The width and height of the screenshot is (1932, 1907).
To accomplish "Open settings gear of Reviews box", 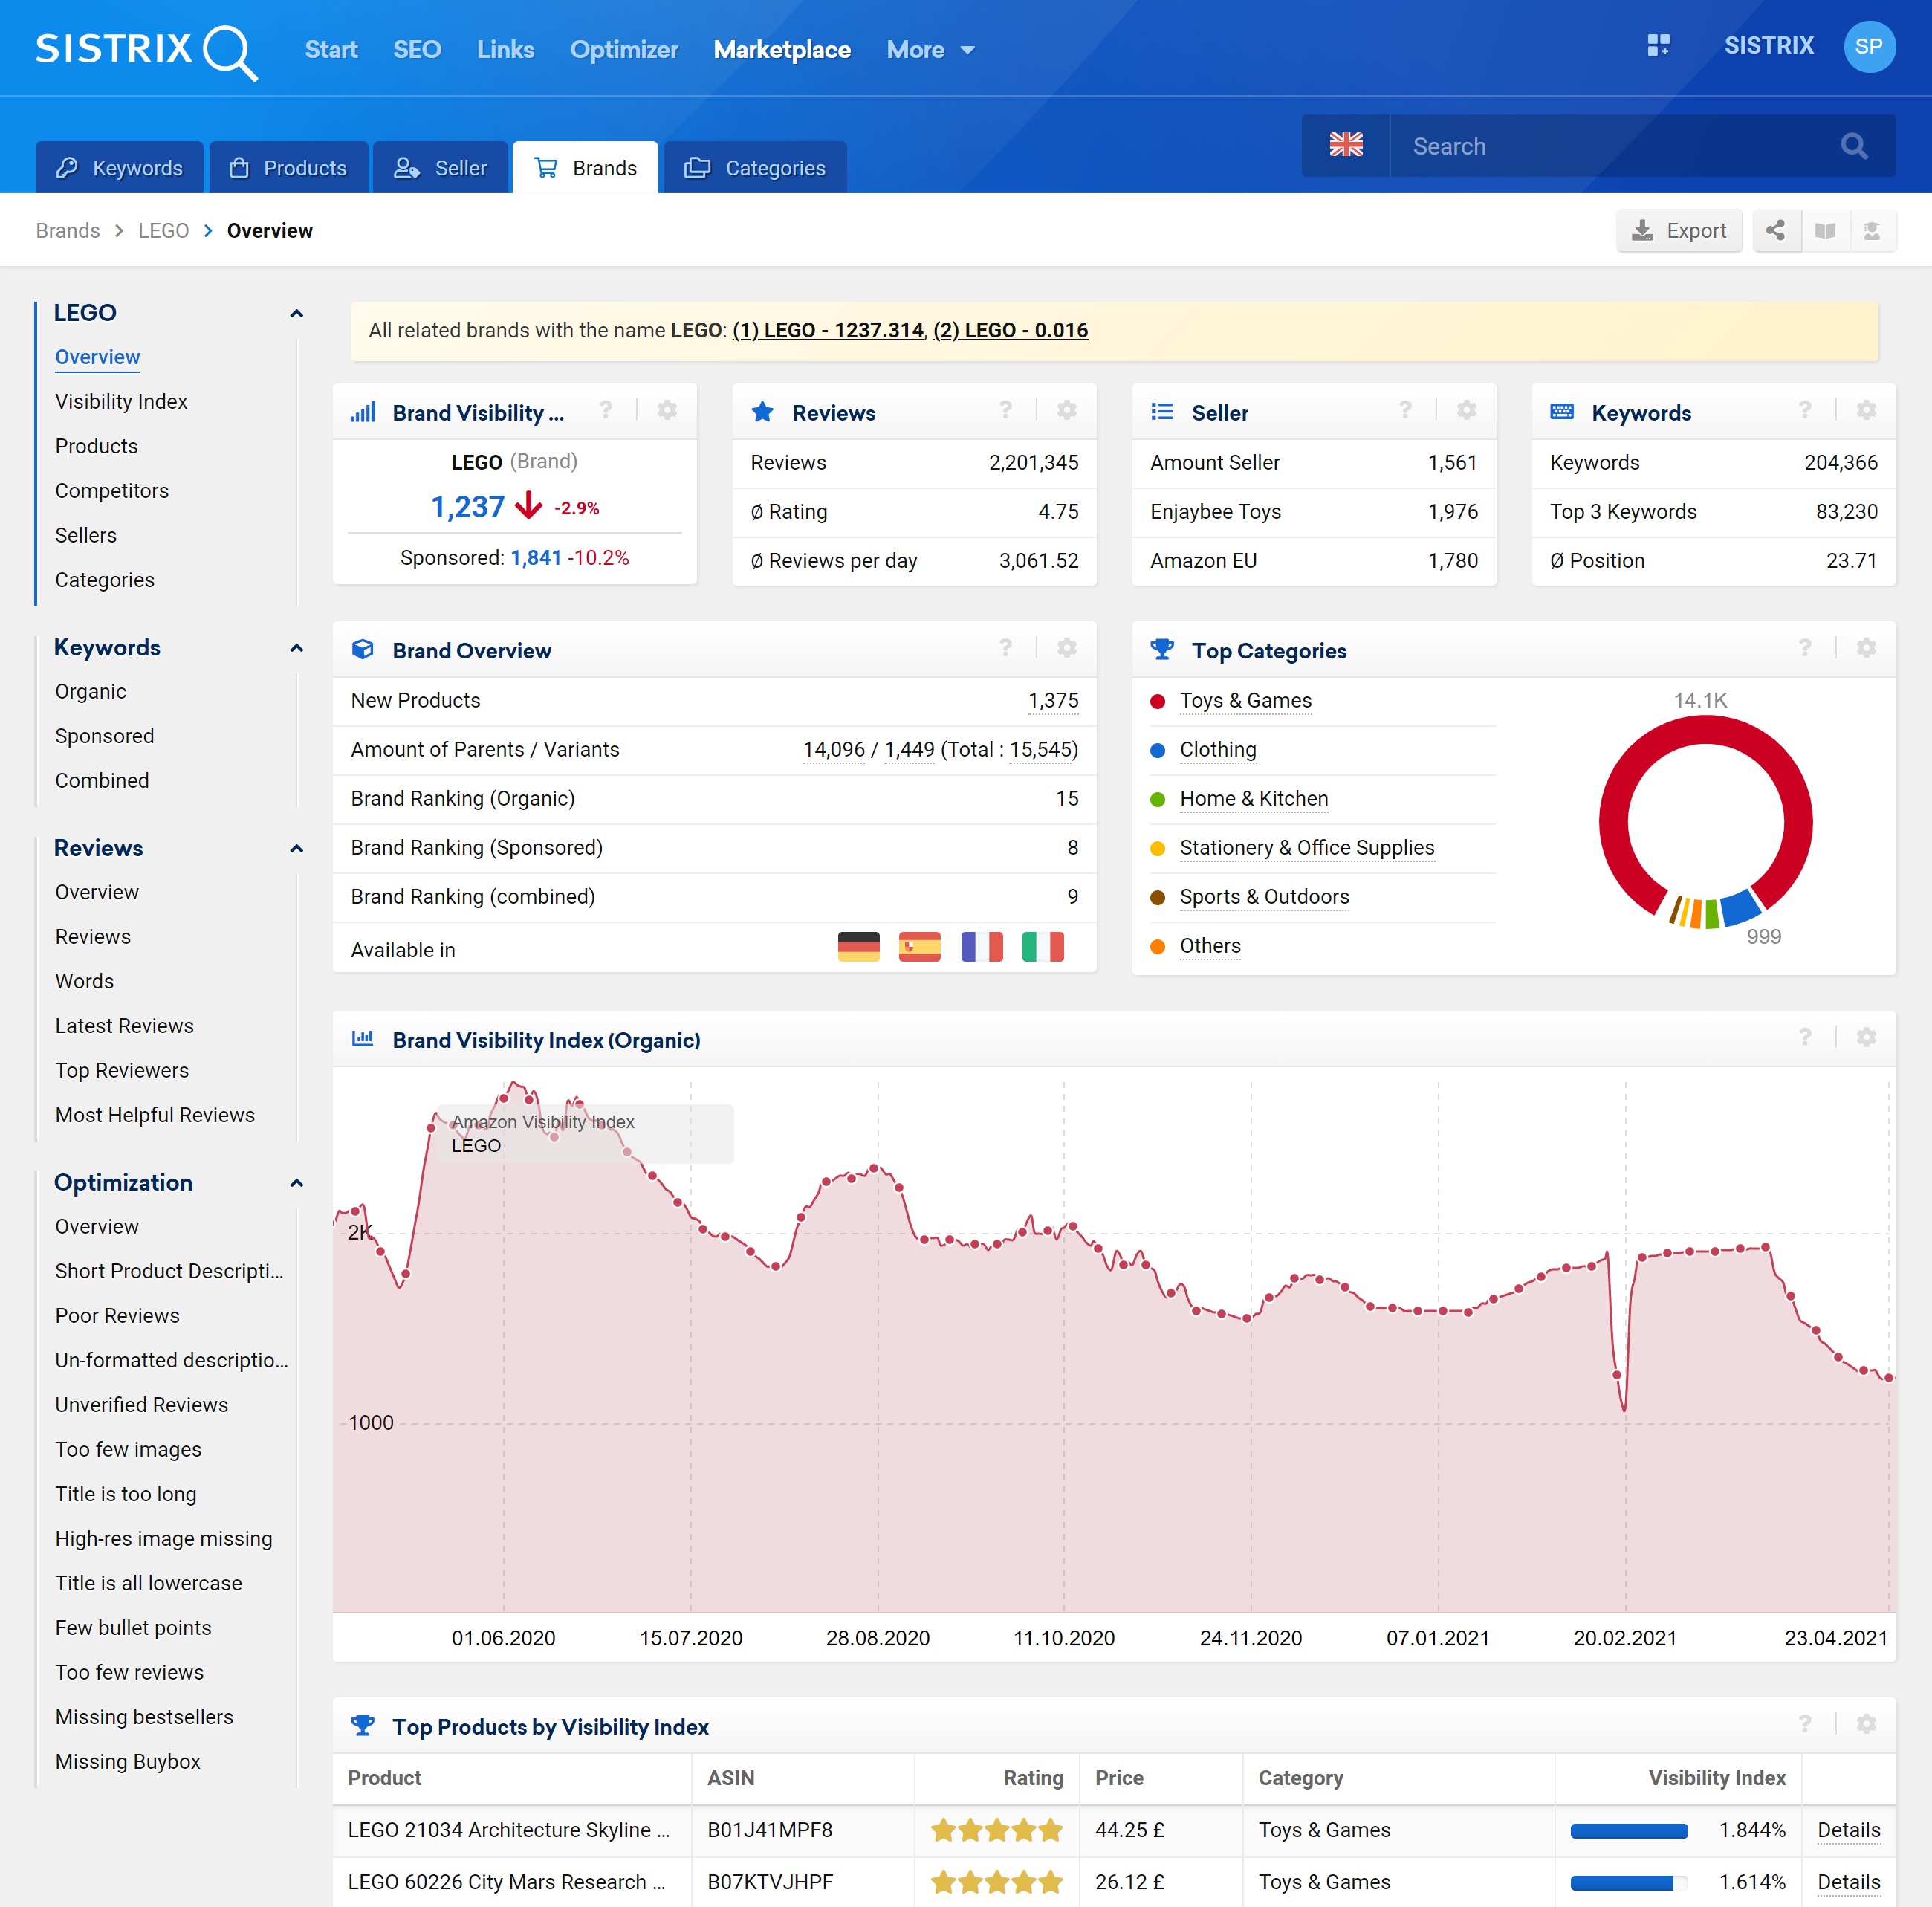I will 1067,411.
